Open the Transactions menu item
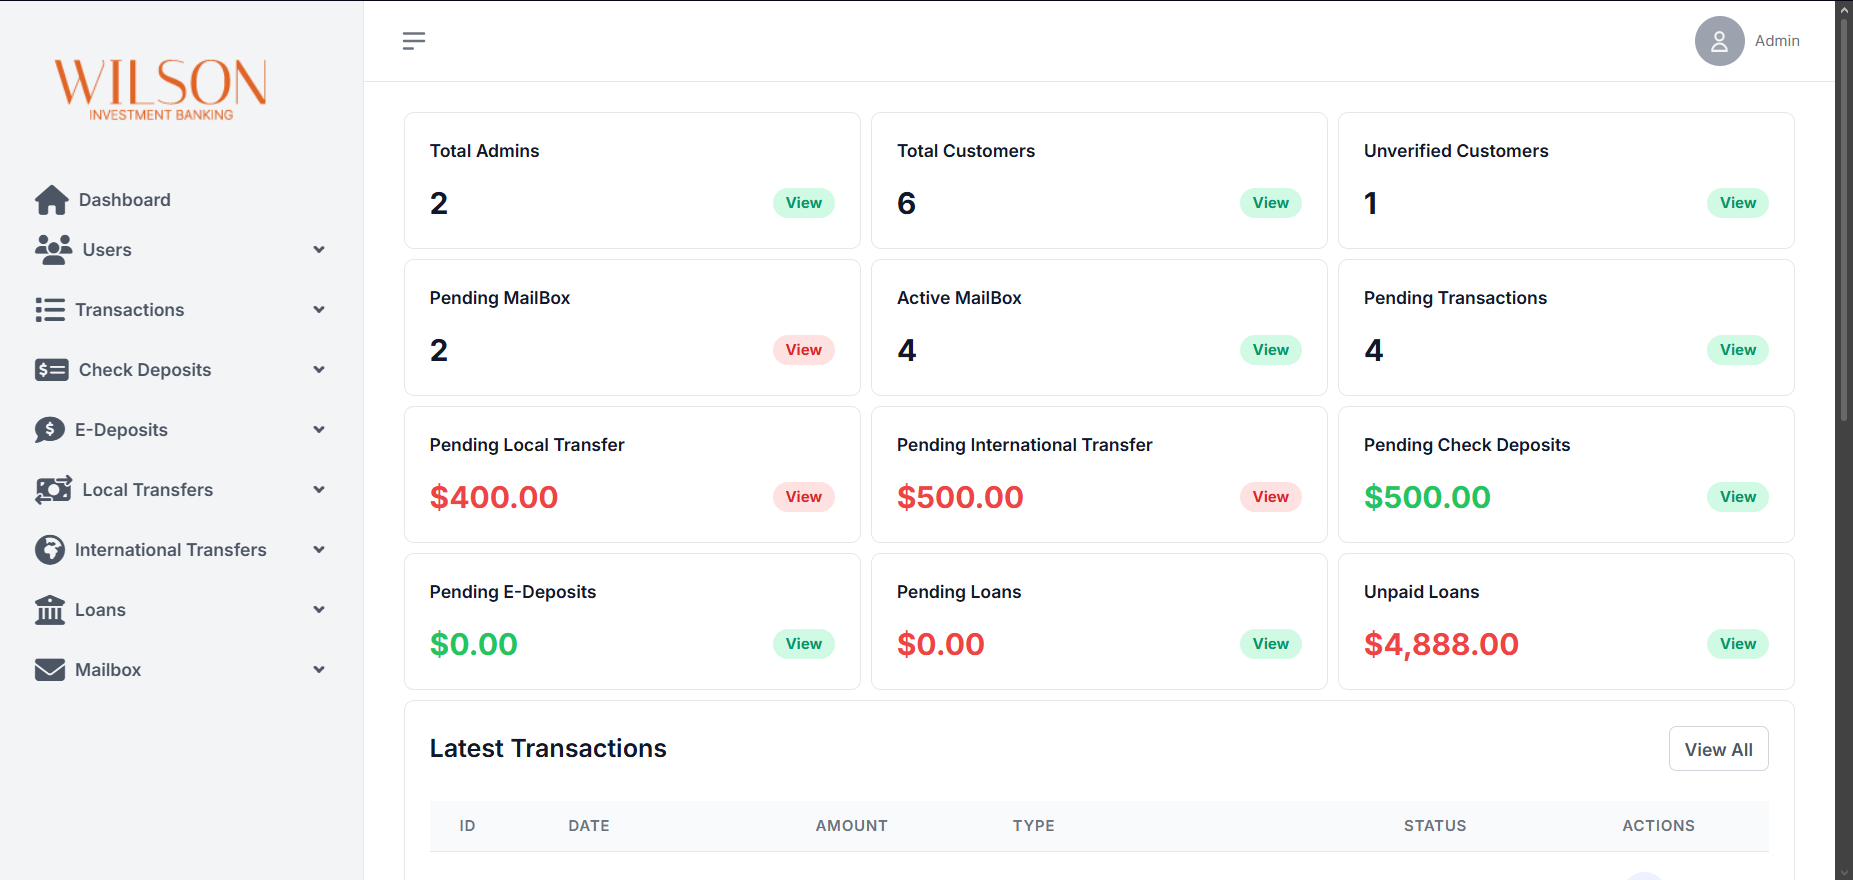Viewport: 1853px width, 880px height. pyautogui.click(x=130, y=310)
